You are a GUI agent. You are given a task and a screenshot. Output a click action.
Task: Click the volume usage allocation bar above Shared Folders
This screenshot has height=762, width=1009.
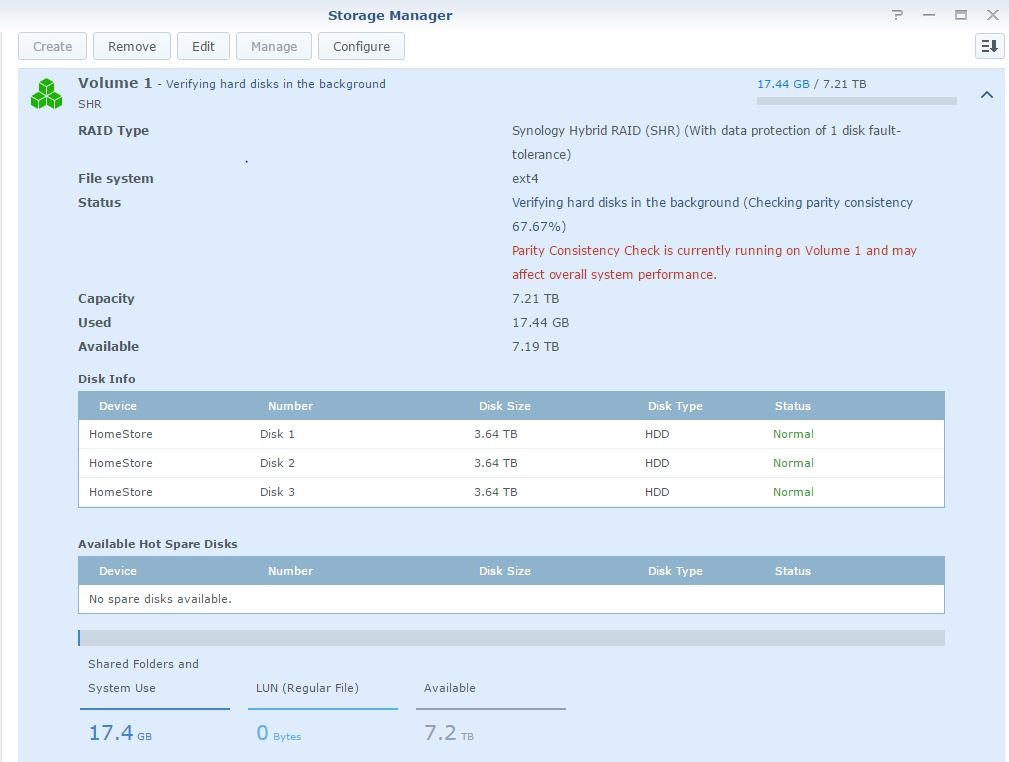(512, 638)
